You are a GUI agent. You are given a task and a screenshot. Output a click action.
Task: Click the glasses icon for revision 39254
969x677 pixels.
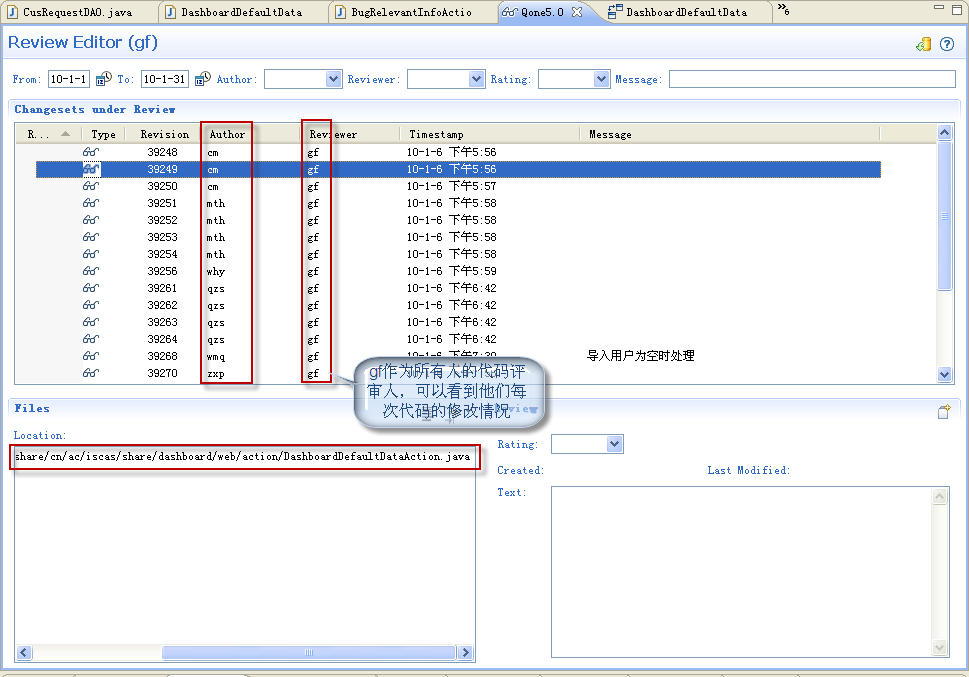point(91,254)
